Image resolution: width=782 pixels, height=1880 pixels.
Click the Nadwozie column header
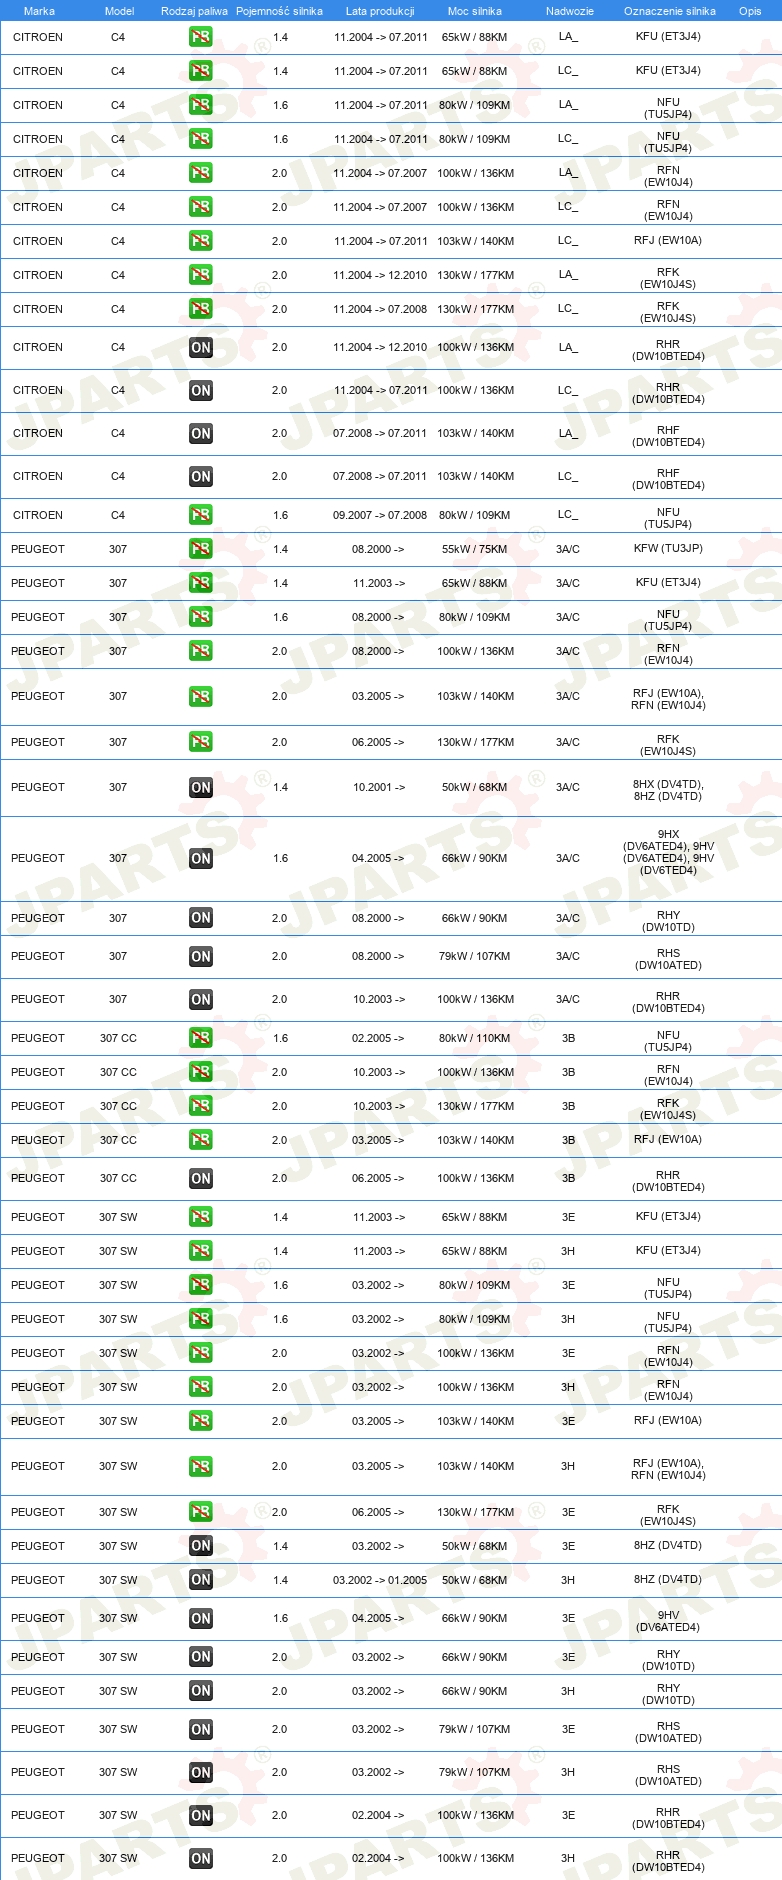click(570, 11)
